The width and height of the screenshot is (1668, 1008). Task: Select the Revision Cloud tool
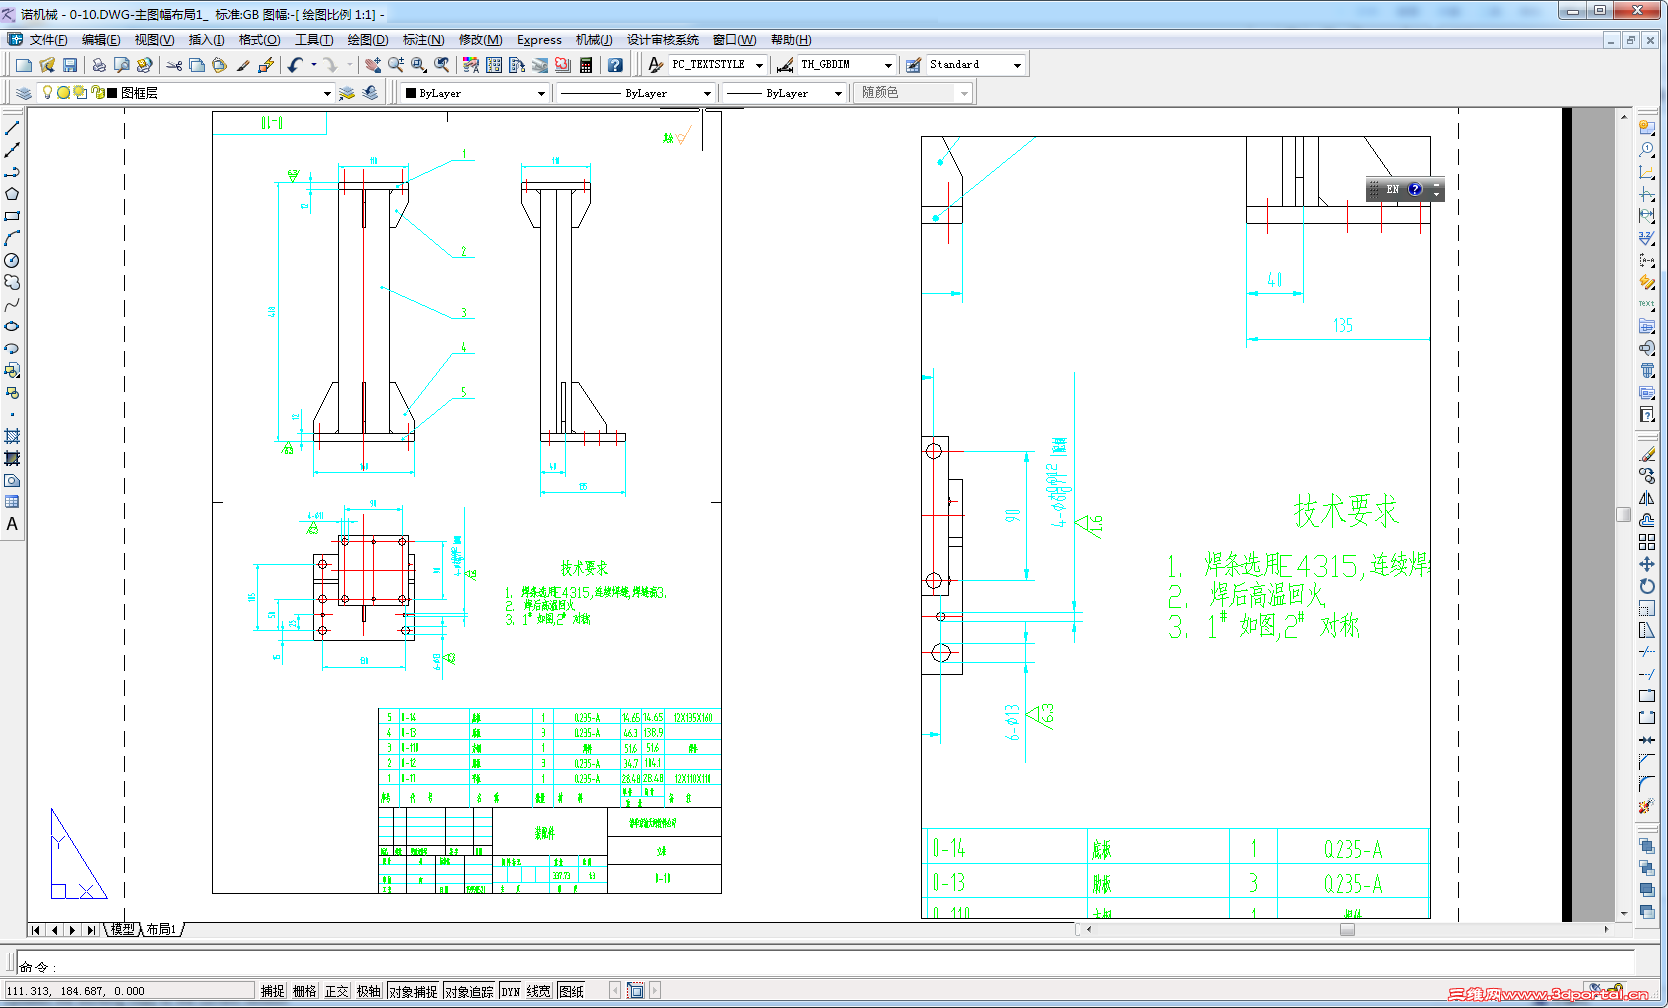[x=12, y=282]
